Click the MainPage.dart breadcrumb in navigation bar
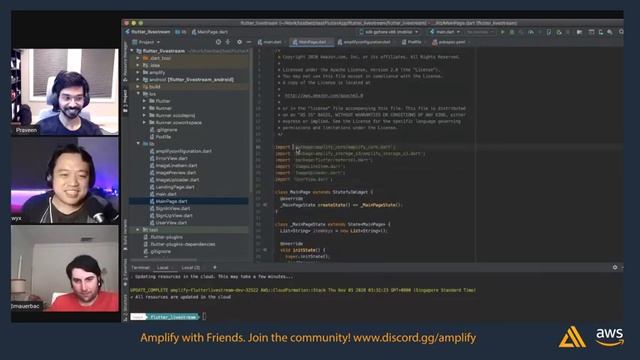Screen dimensions: 640x360 [210, 32]
